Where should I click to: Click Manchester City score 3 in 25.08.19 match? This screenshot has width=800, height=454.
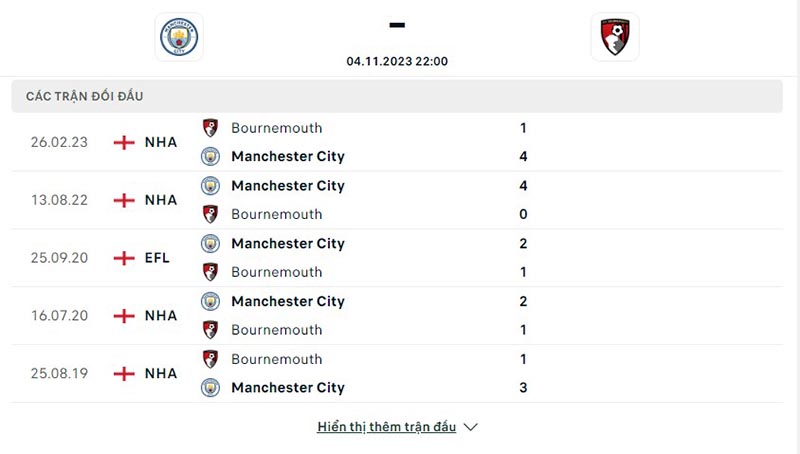point(523,388)
